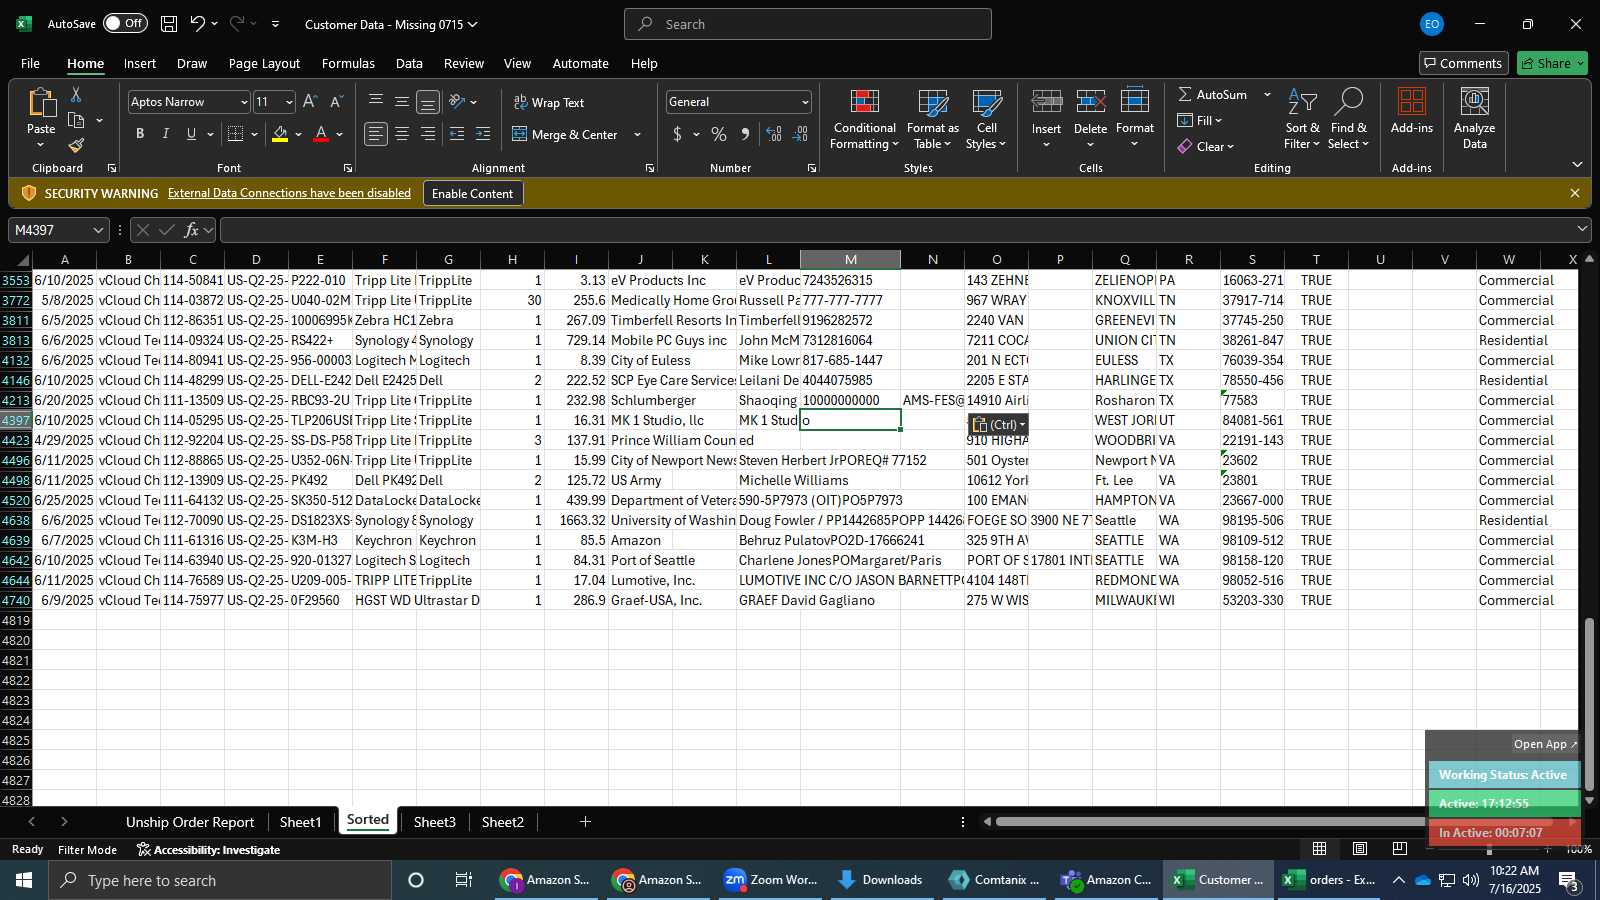The width and height of the screenshot is (1600, 900).
Task: Apply right text alignment
Action: click(x=428, y=134)
